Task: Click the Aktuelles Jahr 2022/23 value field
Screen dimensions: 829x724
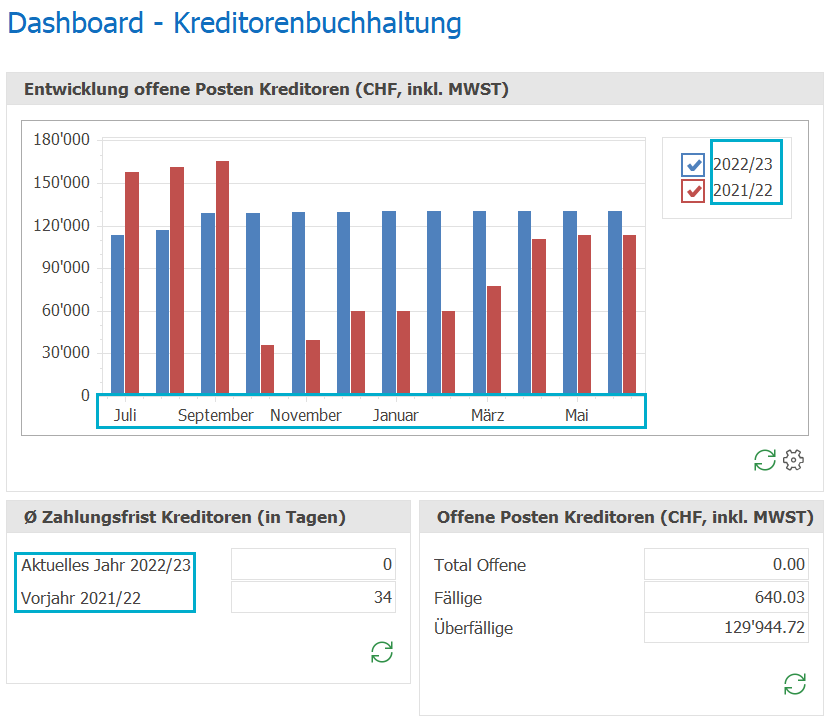Action: (314, 564)
